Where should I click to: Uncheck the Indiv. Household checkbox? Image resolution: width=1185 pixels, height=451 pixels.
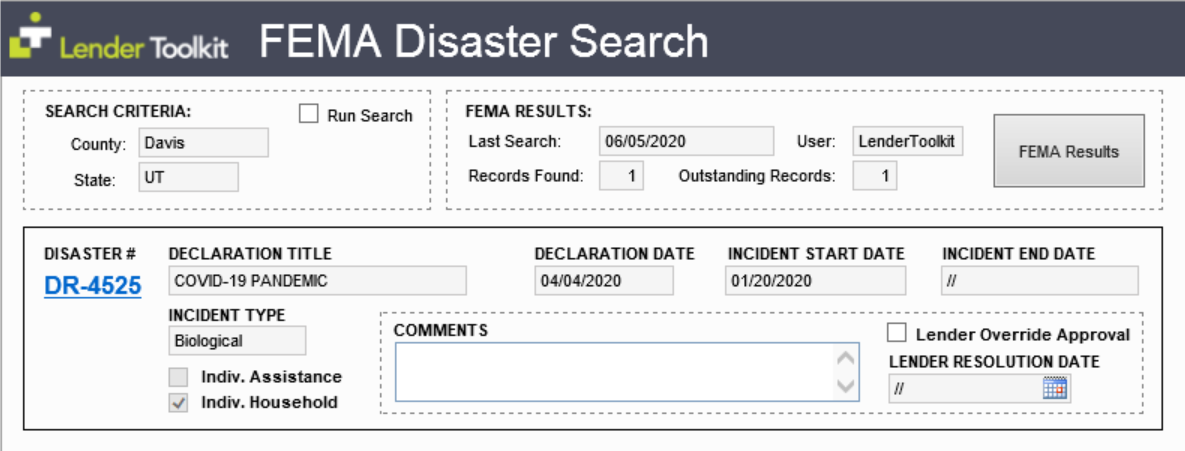pos(178,403)
